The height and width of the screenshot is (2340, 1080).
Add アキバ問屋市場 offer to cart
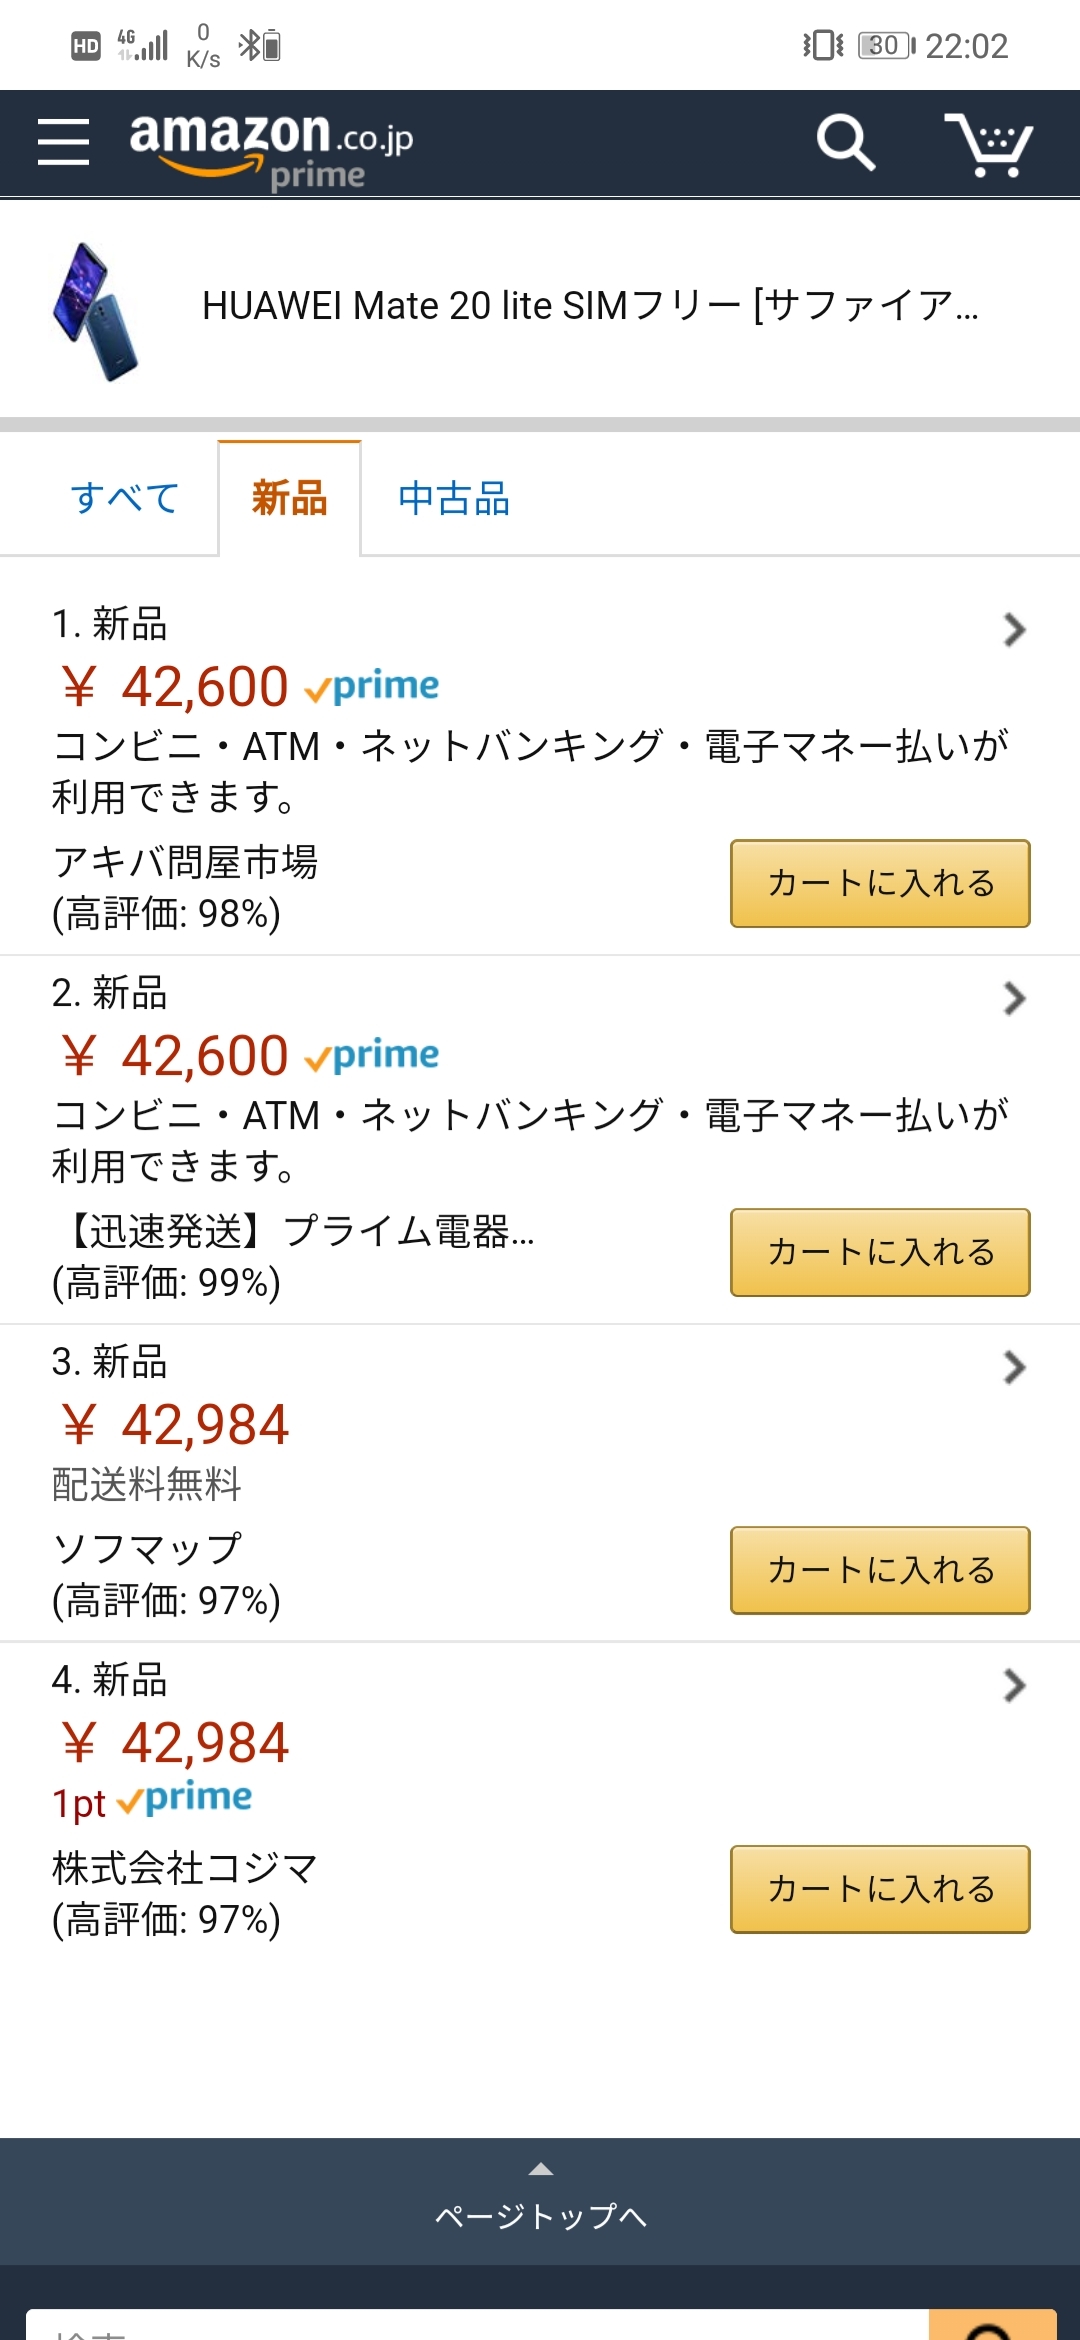coord(880,883)
